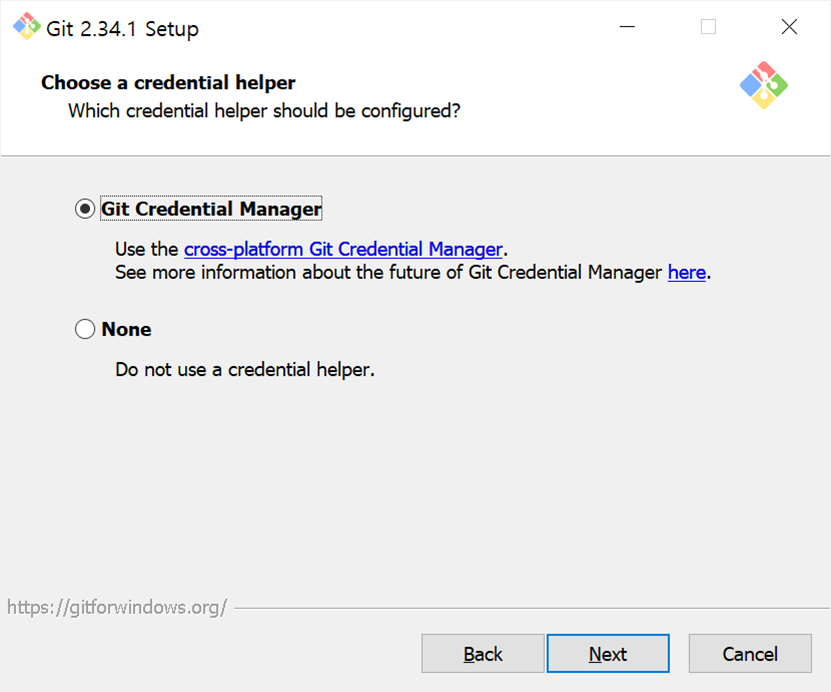Select the None radio button
The image size is (831, 692).
pos(85,329)
